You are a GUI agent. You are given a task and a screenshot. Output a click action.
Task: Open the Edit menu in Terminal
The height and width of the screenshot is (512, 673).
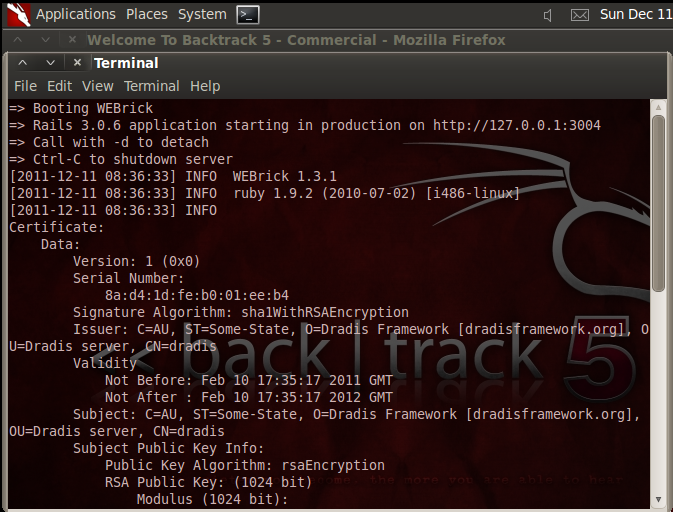pyautogui.click(x=59, y=86)
